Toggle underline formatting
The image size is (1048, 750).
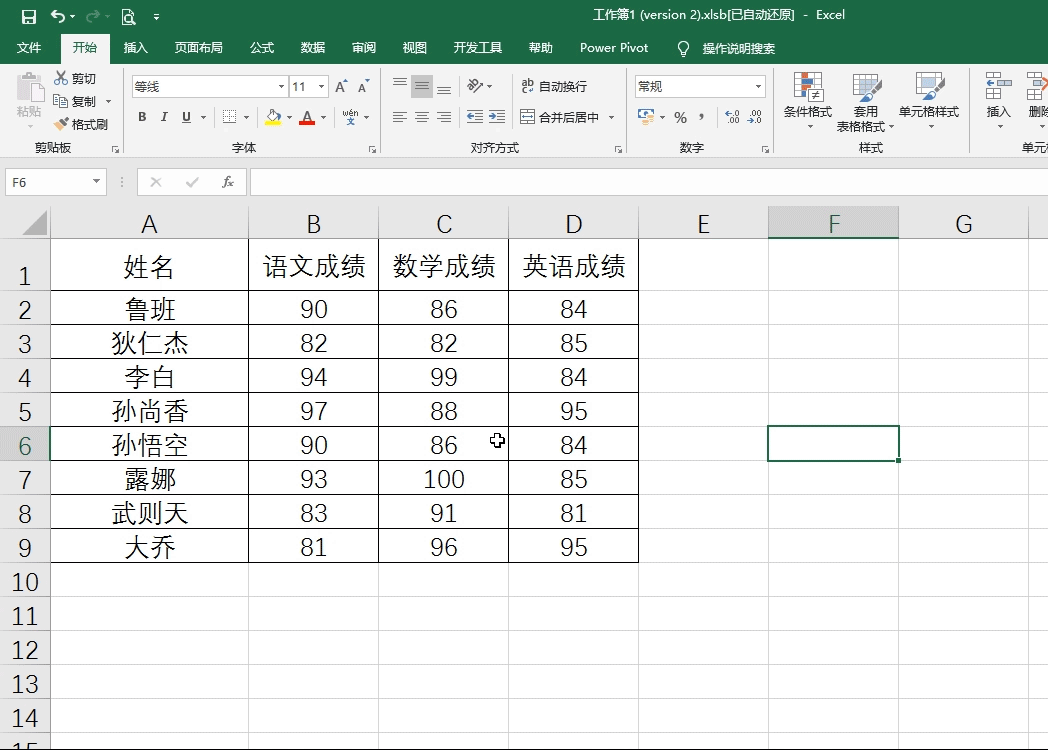pyautogui.click(x=186, y=117)
